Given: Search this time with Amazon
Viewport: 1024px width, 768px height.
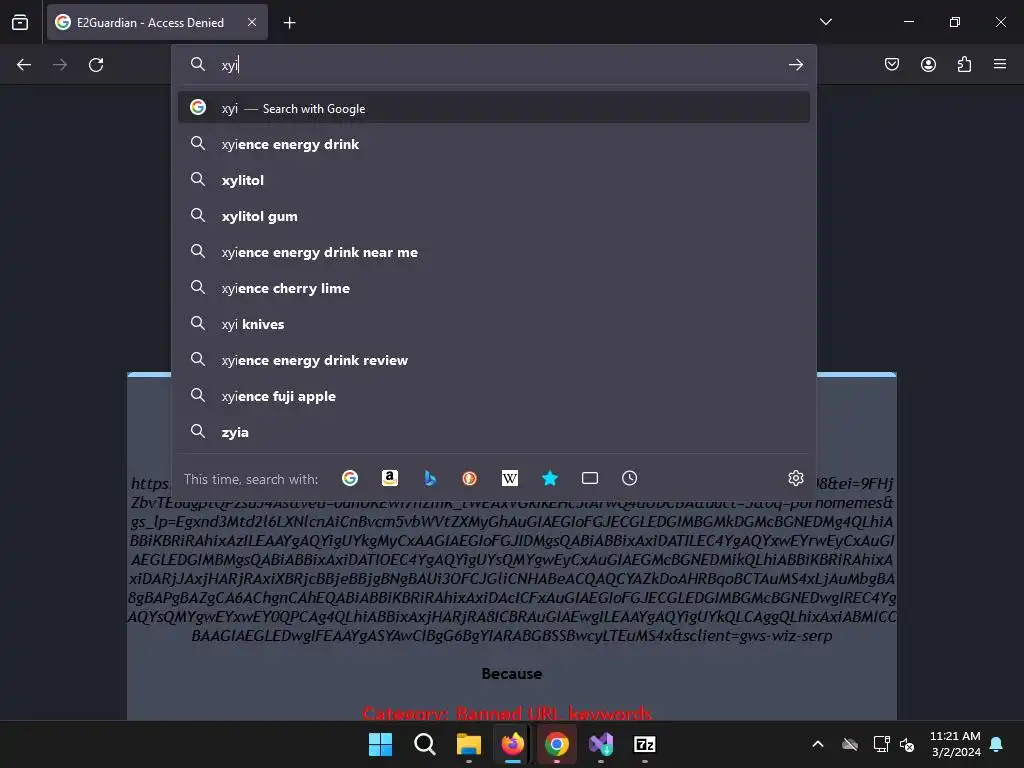Looking at the screenshot, I should 390,478.
